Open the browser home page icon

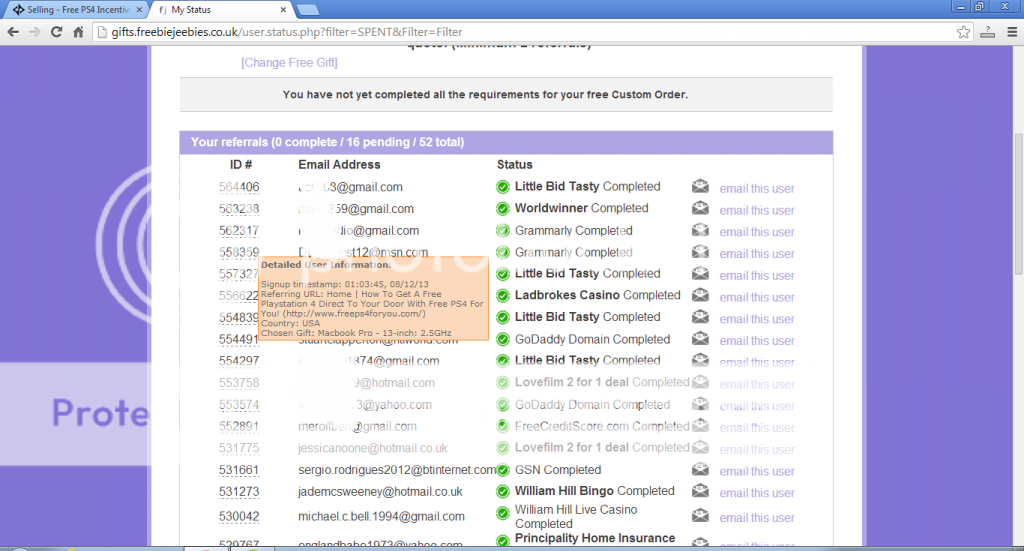click(78, 32)
